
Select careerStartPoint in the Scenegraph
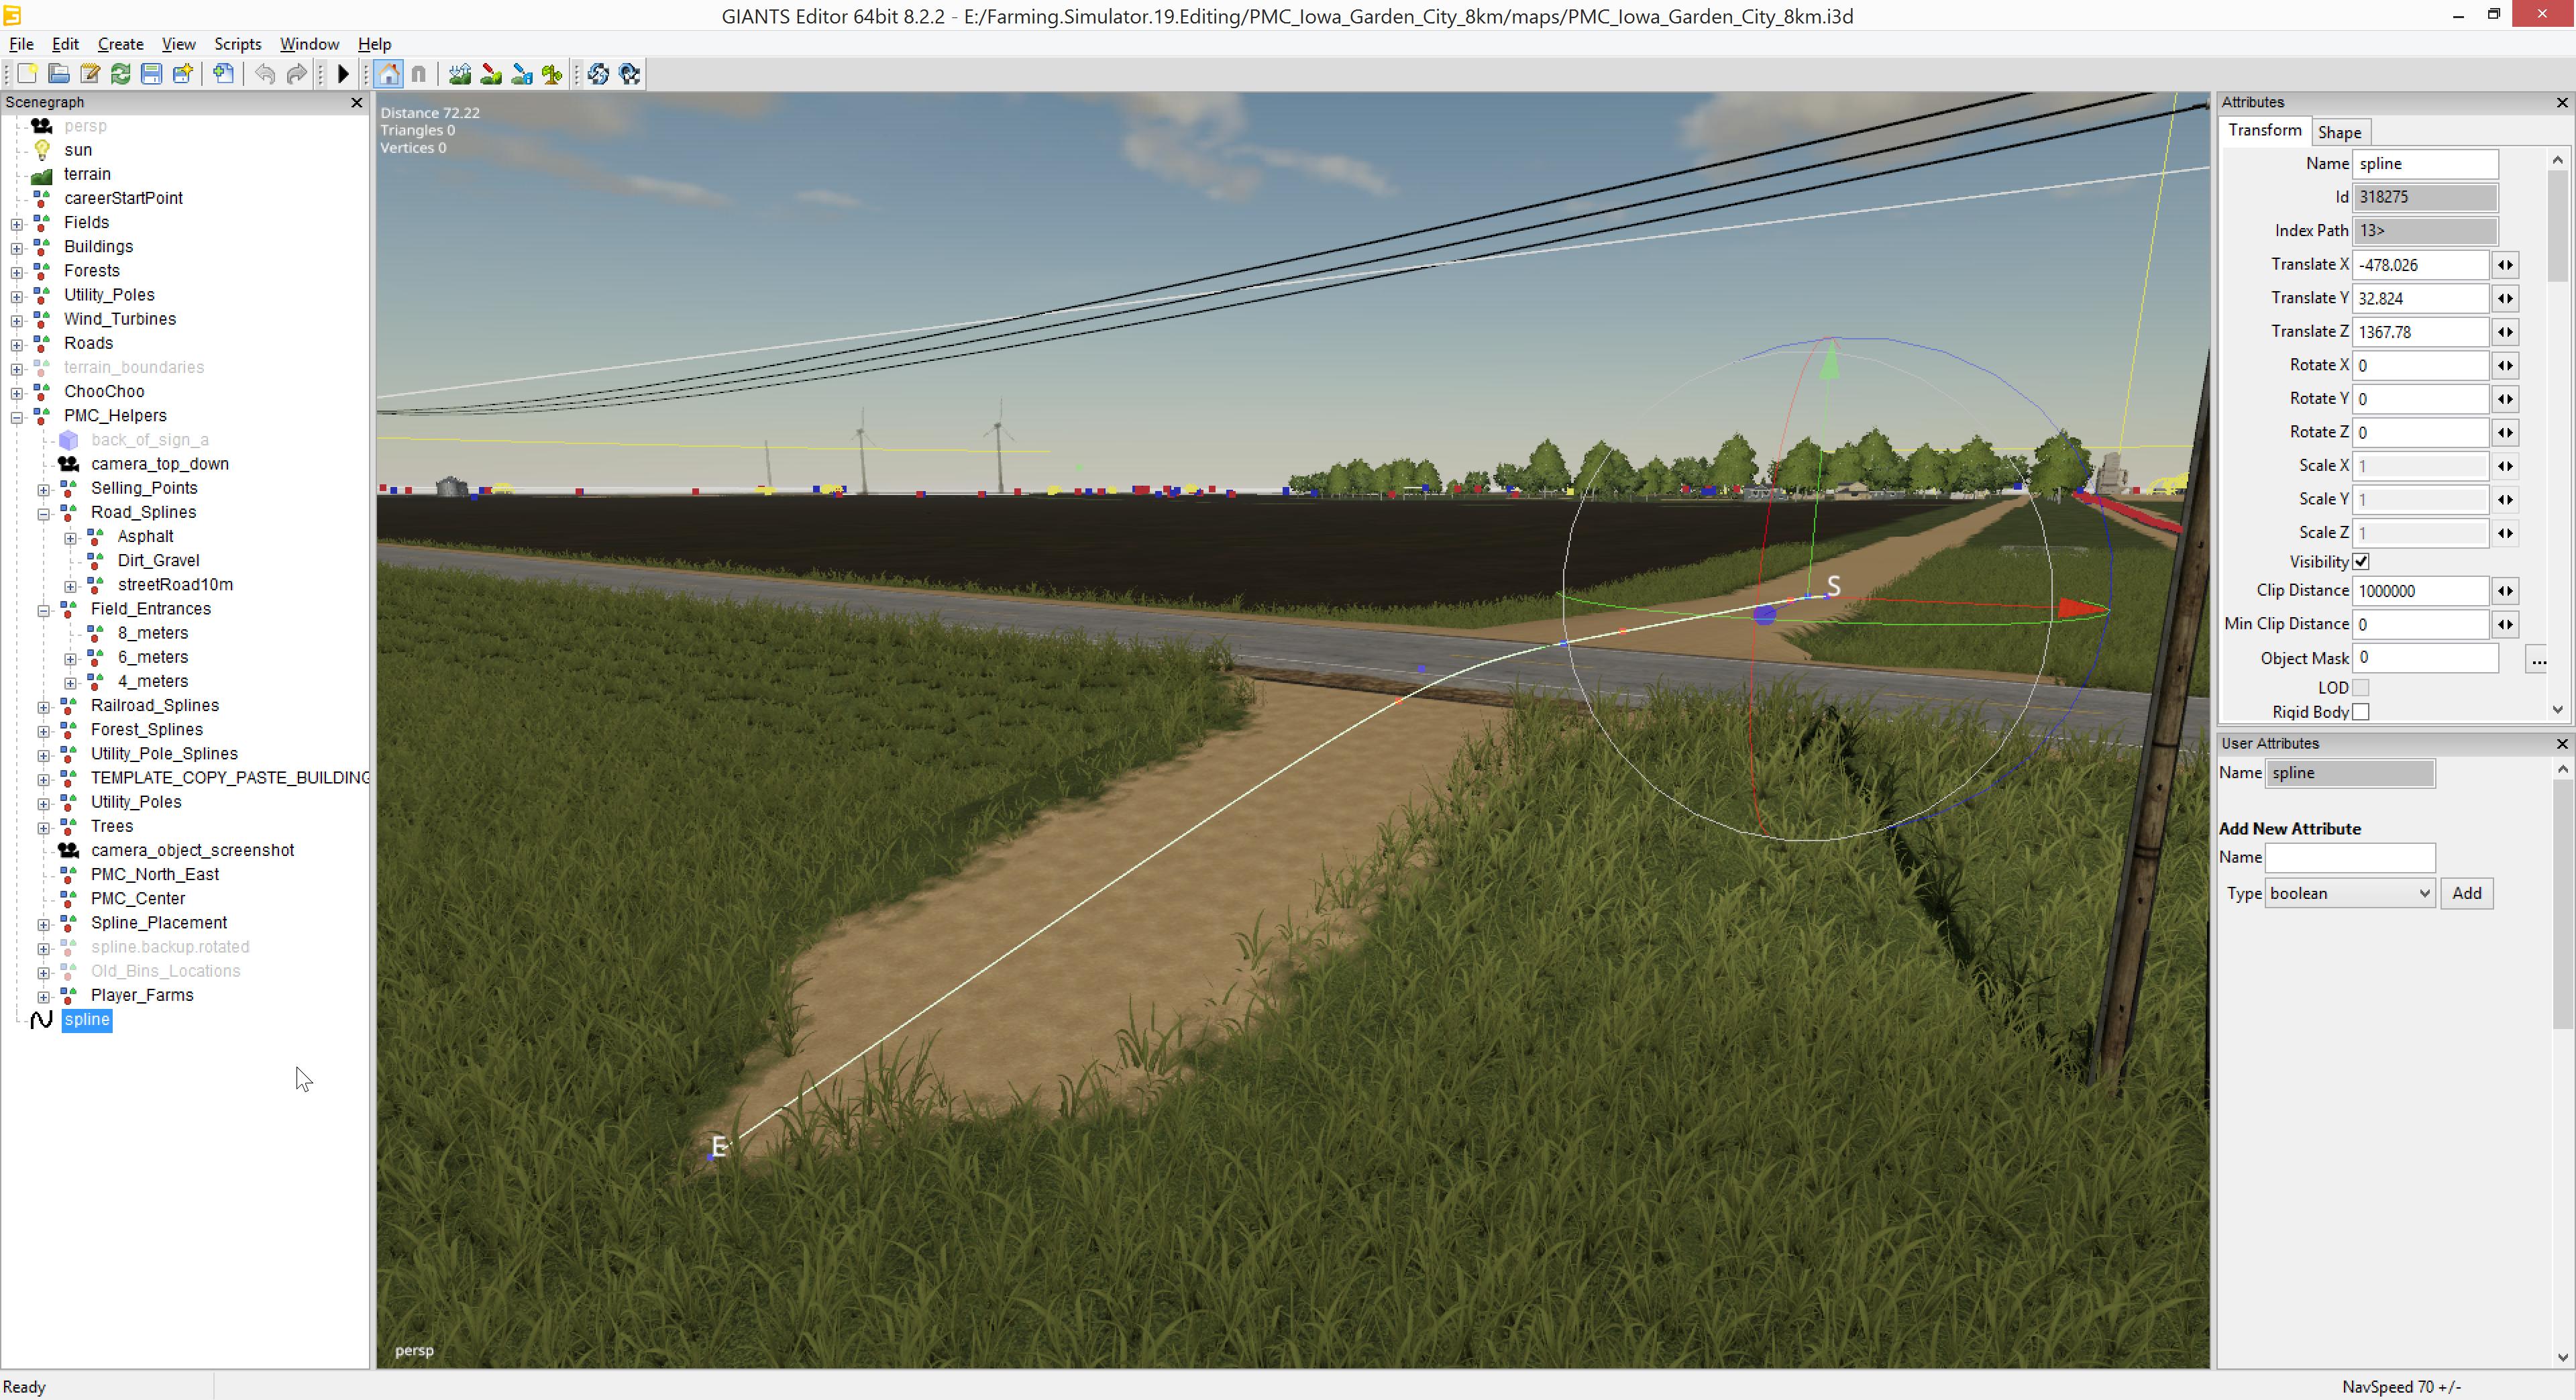pos(123,199)
